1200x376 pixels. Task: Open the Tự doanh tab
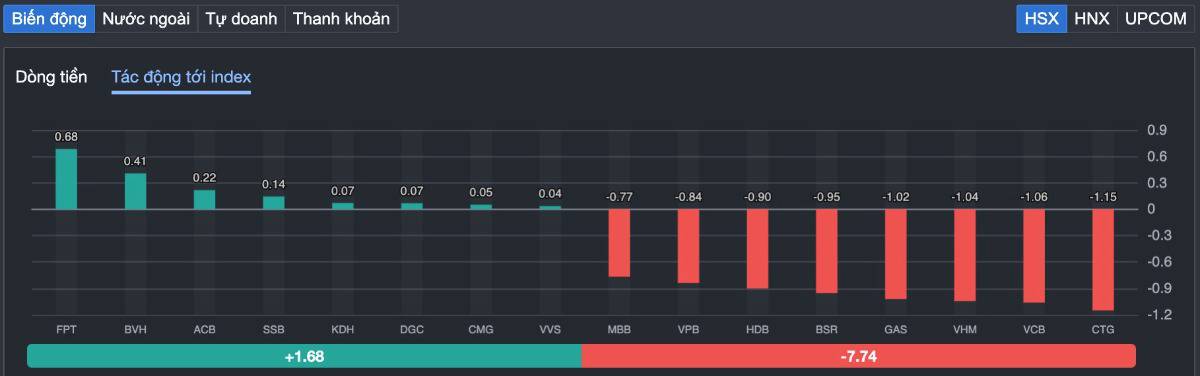click(x=241, y=18)
